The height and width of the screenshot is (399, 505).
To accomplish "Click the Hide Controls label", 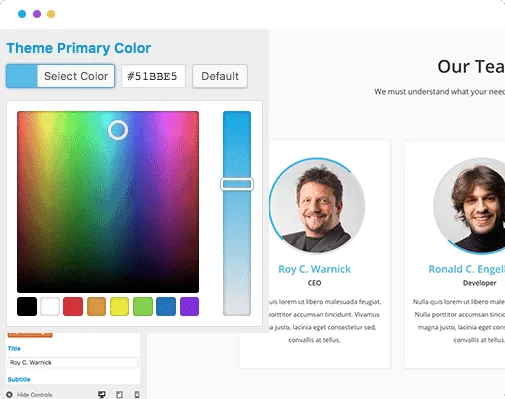I will click(35, 395).
